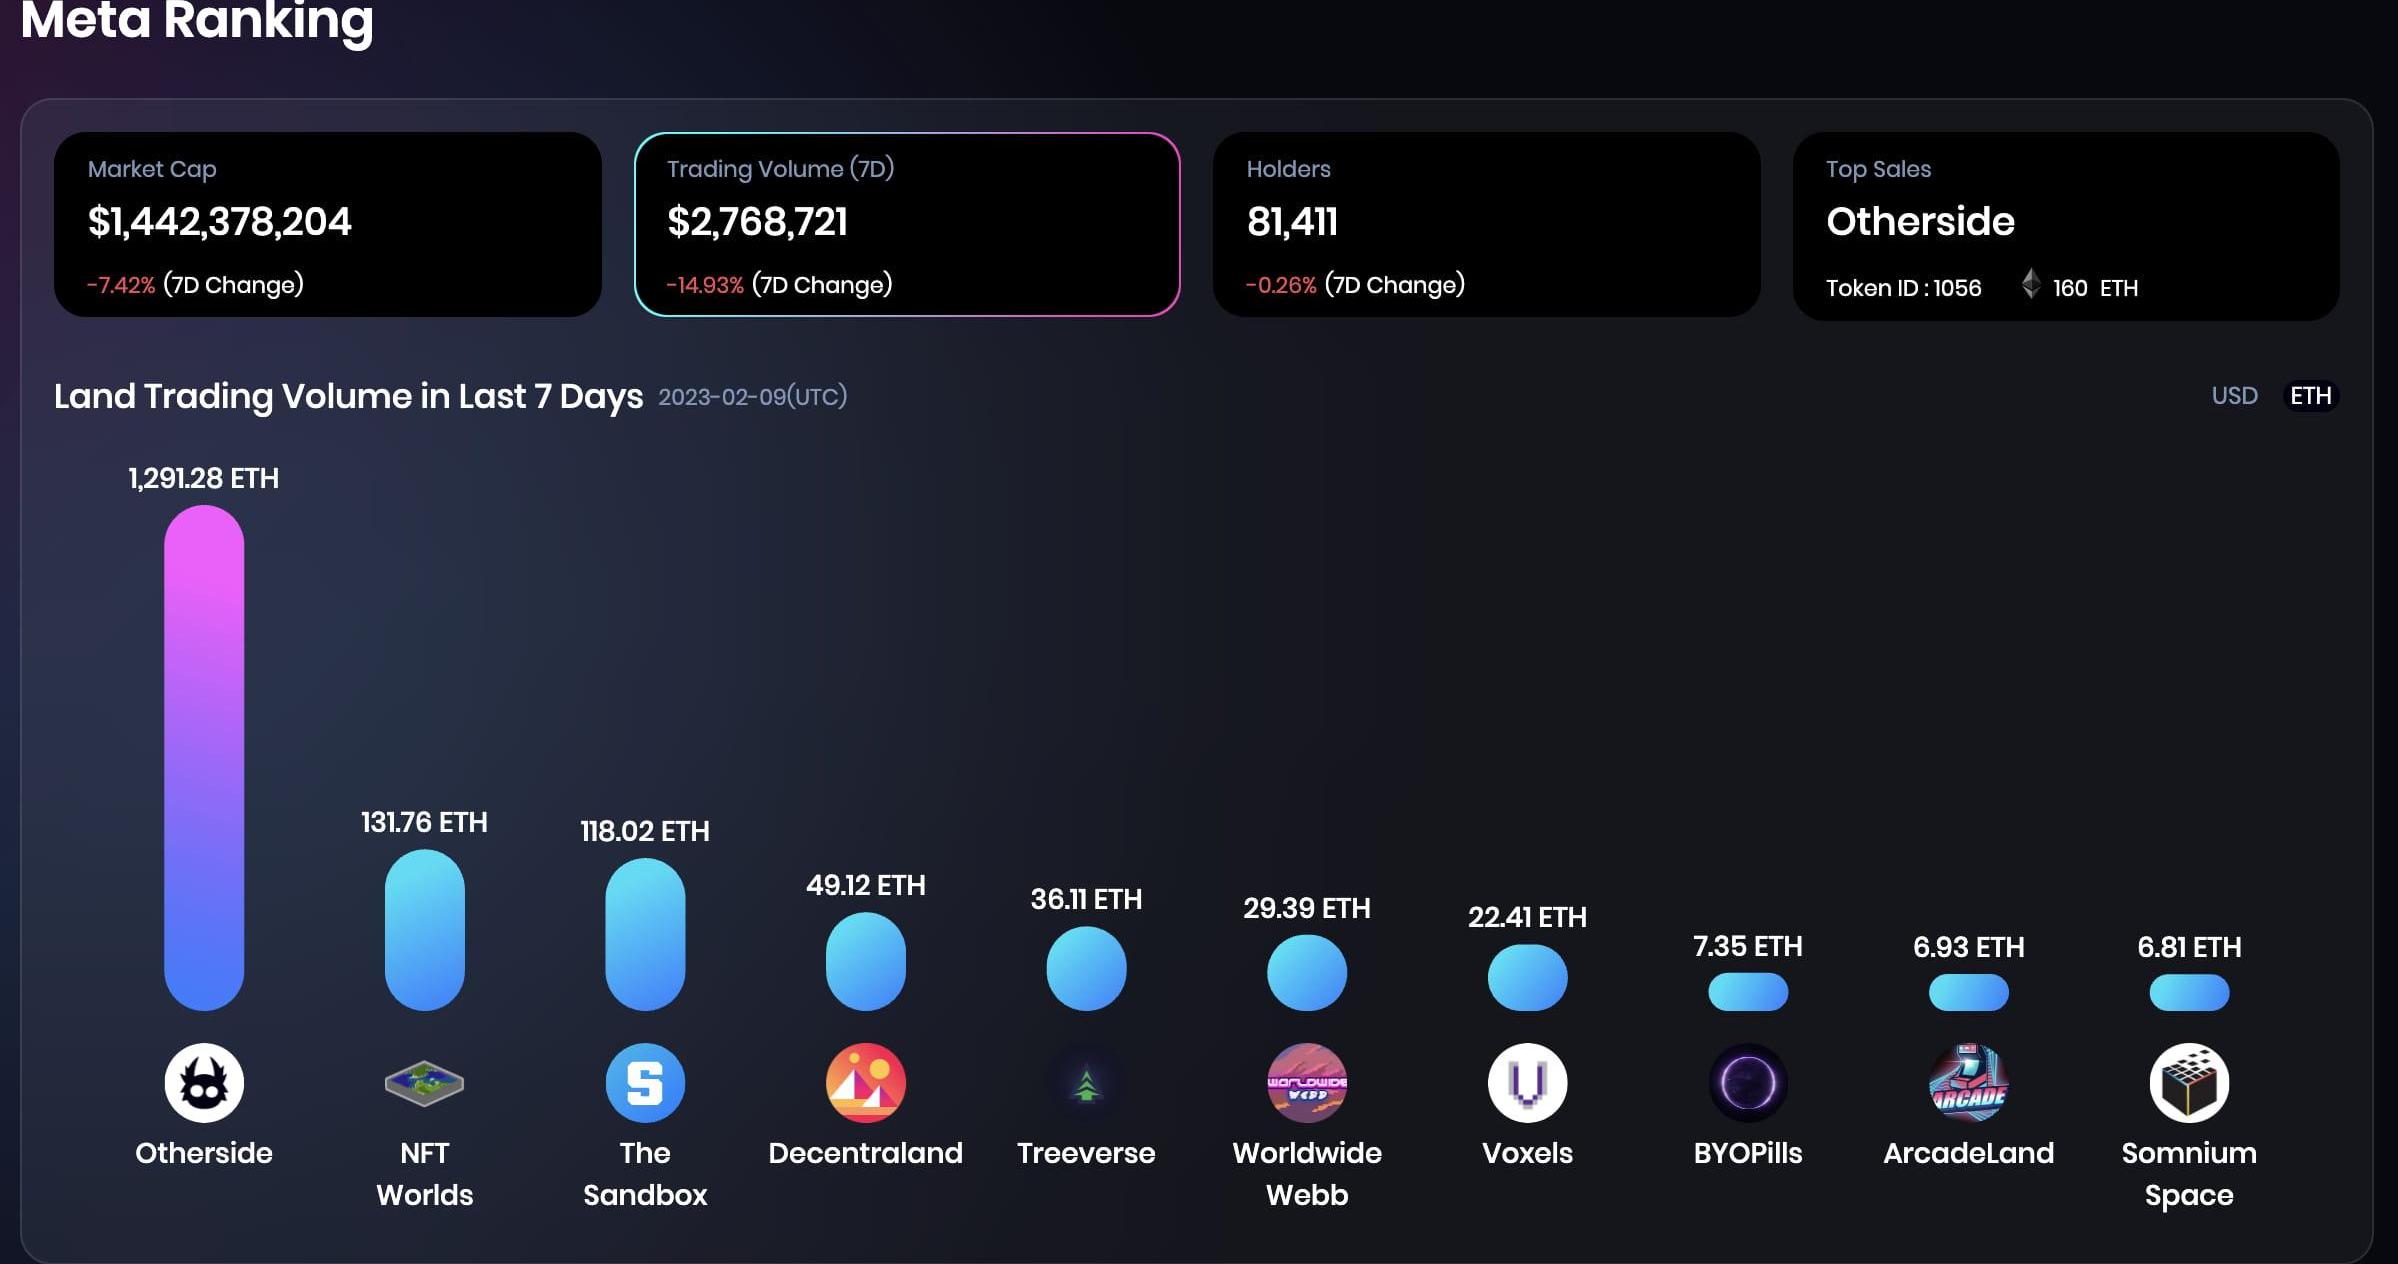
Task: Open the Voxels project name
Action: coord(1527,1153)
